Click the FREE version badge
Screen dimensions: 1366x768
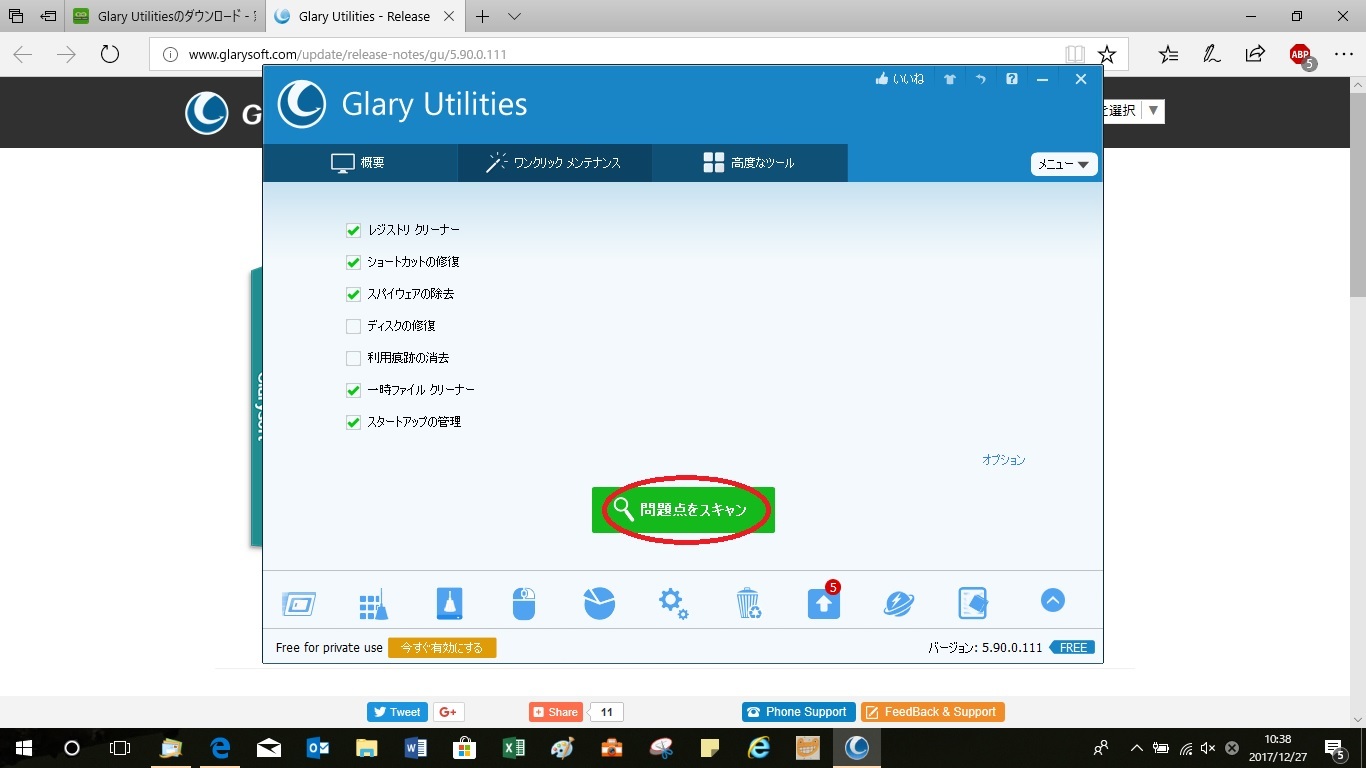coord(1072,648)
